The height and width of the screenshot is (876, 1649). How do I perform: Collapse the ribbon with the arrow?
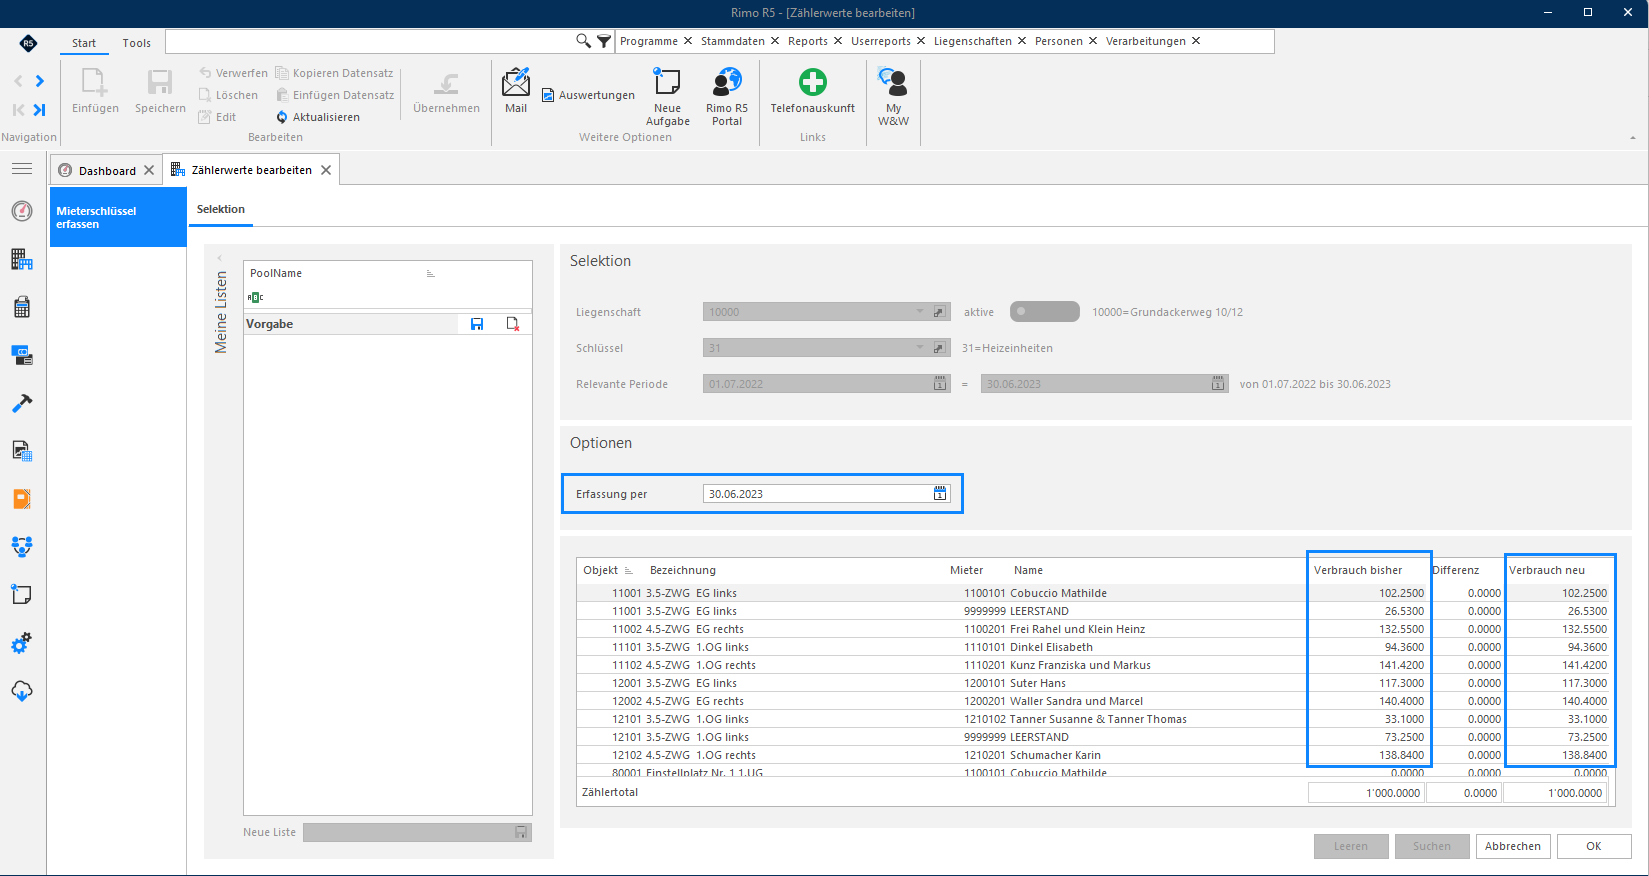point(1633,138)
